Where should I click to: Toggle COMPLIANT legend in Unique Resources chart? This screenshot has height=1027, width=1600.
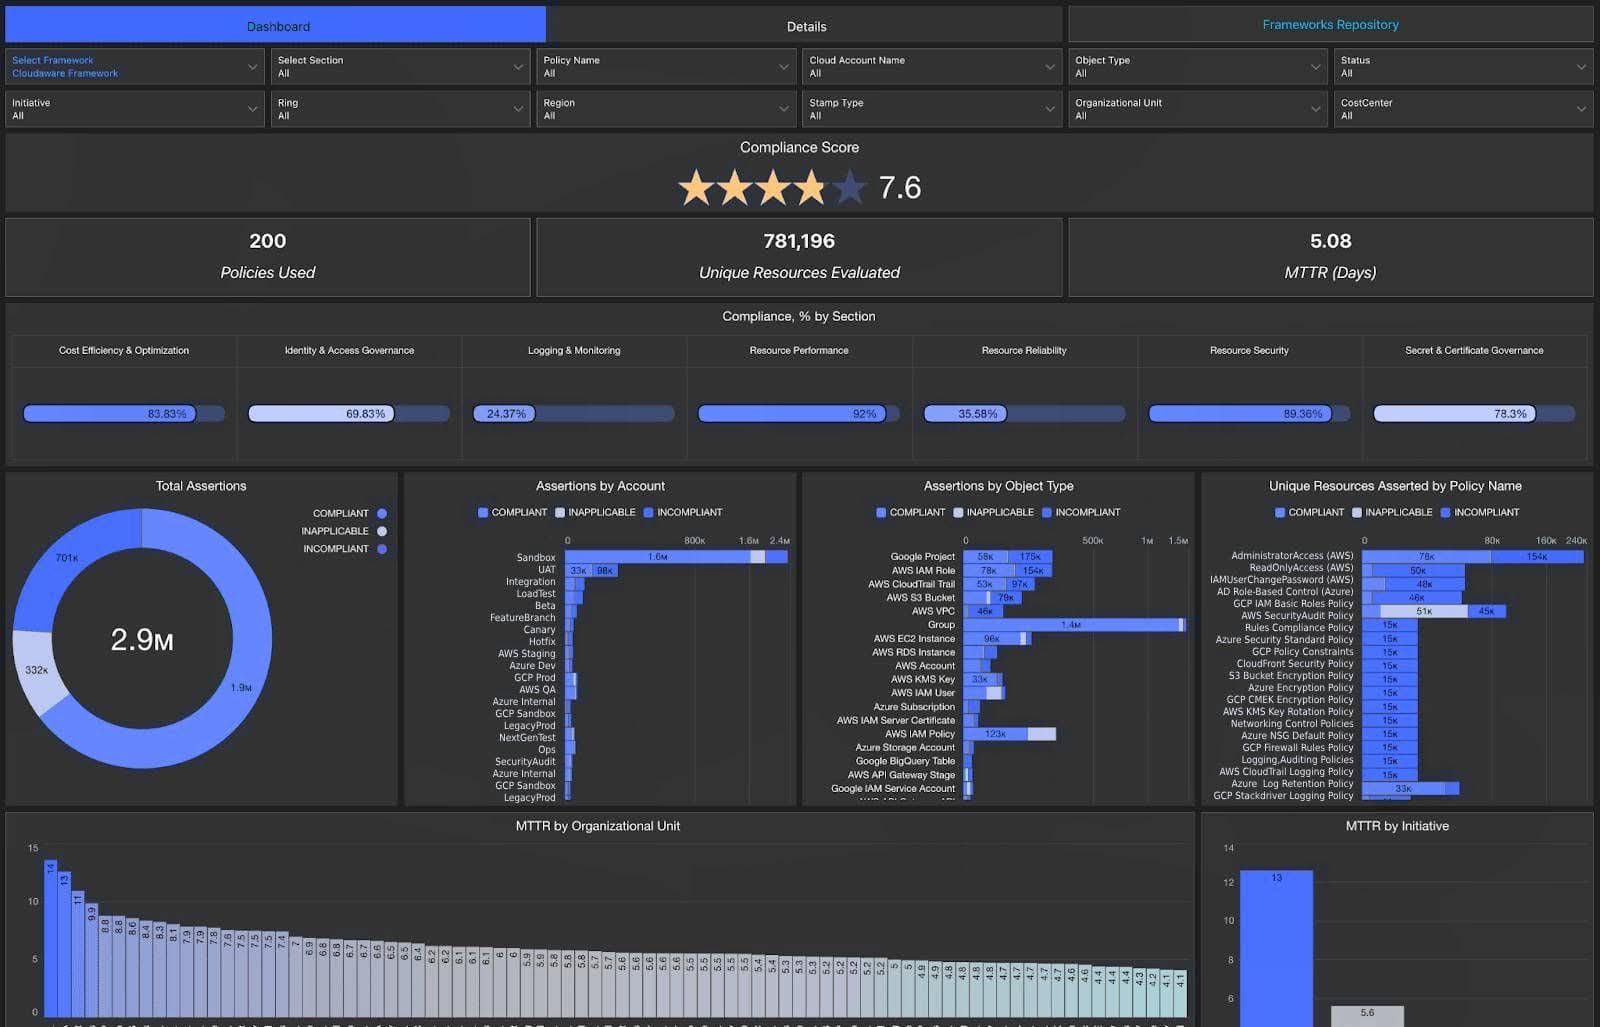(x=1309, y=512)
